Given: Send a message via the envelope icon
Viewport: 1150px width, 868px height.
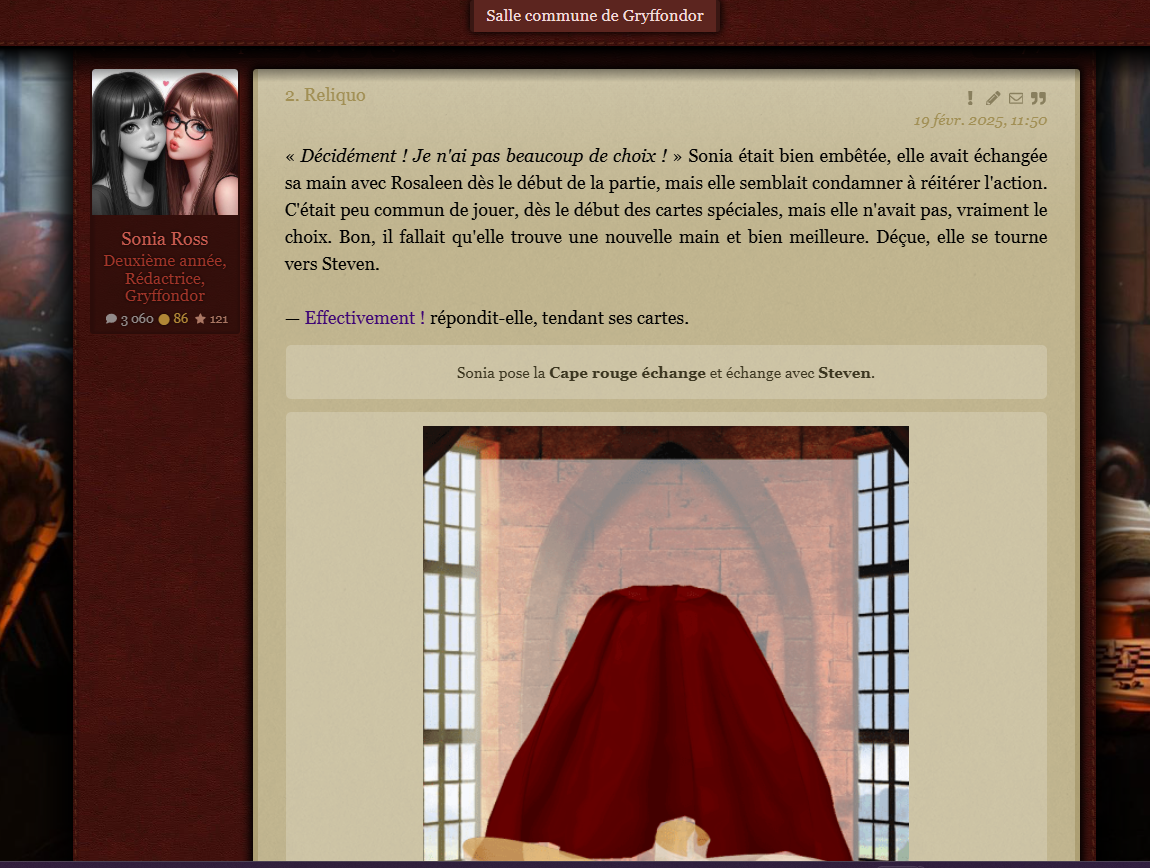Looking at the screenshot, I should [1016, 98].
